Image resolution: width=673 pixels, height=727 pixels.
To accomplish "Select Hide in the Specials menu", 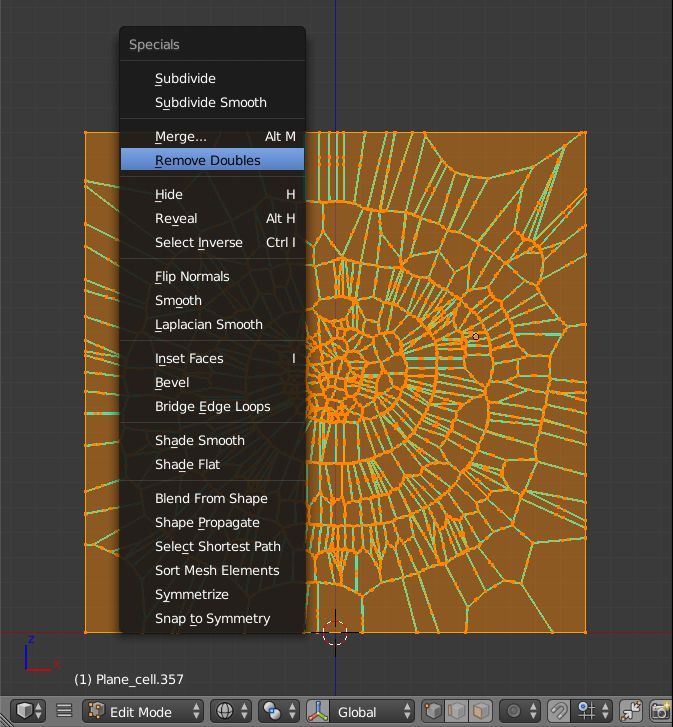I will (x=212, y=194).
